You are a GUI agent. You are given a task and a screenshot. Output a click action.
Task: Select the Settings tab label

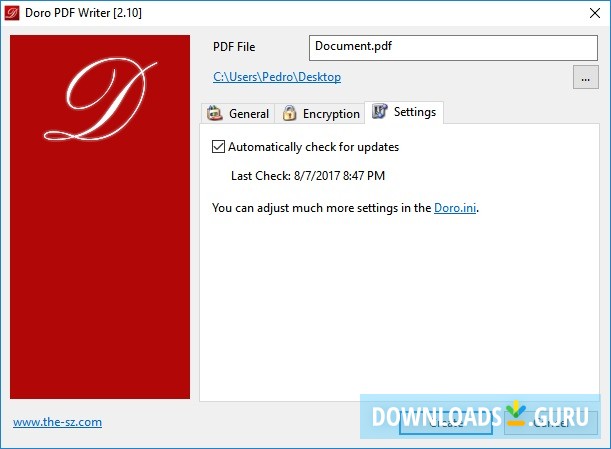pos(415,112)
